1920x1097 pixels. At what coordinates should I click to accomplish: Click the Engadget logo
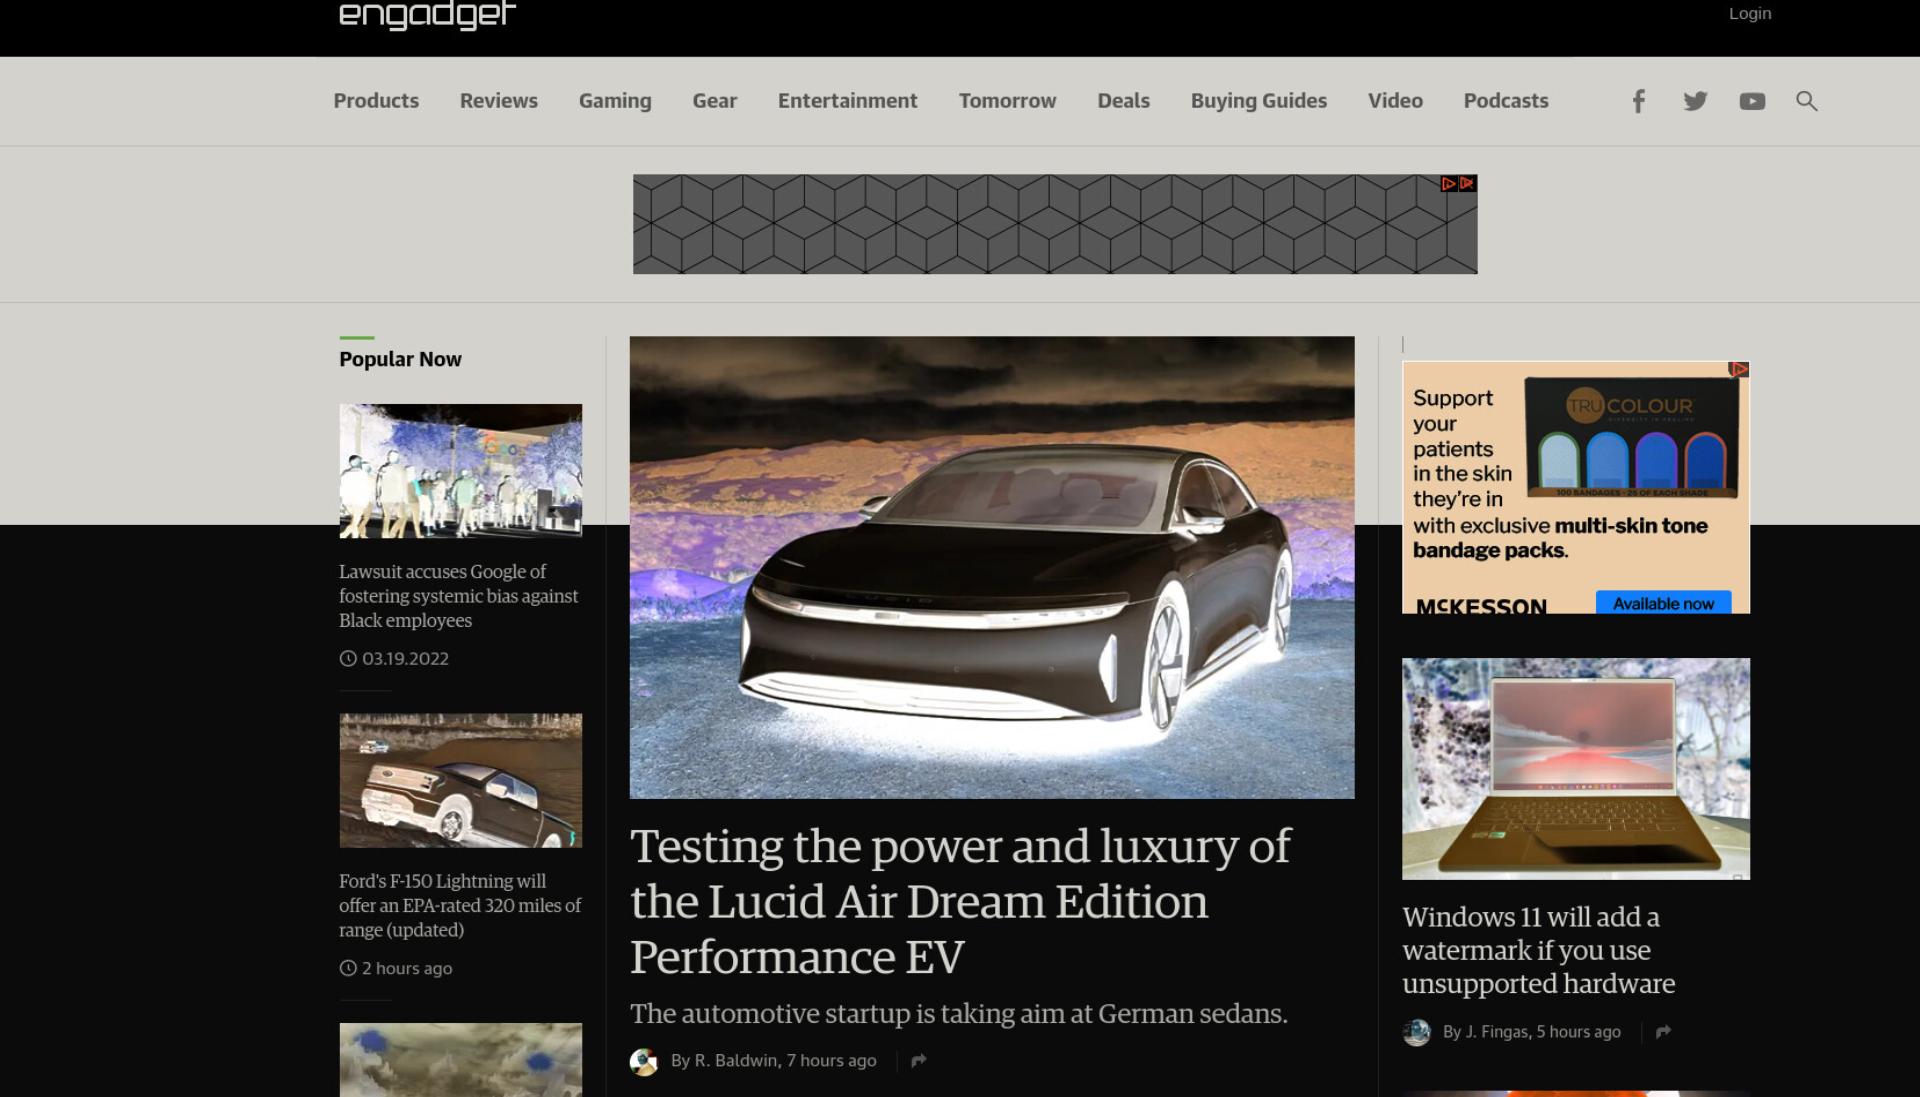(x=428, y=15)
